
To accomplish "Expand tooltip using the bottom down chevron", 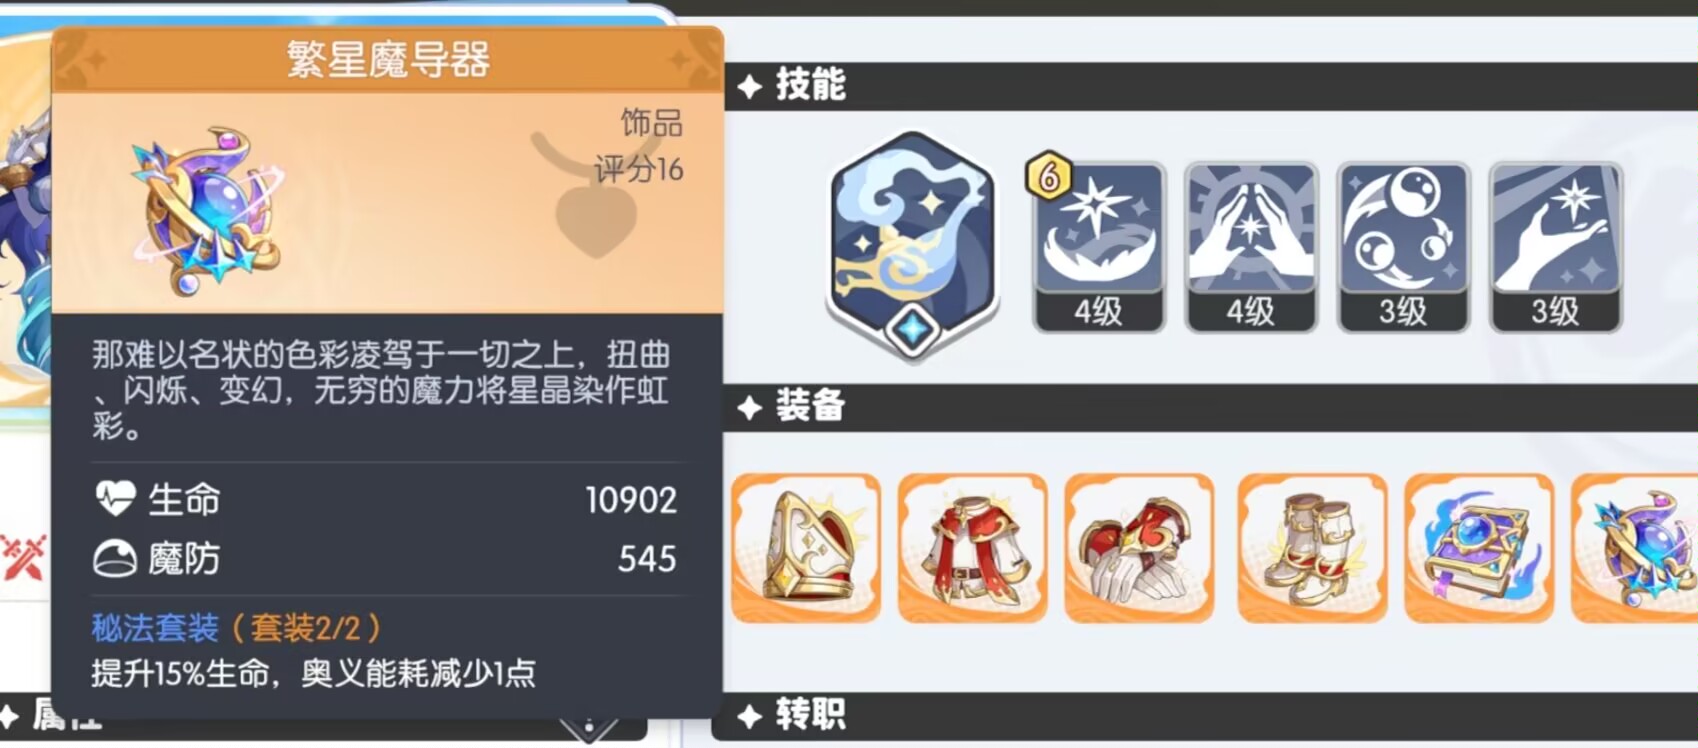I will click(x=589, y=728).
